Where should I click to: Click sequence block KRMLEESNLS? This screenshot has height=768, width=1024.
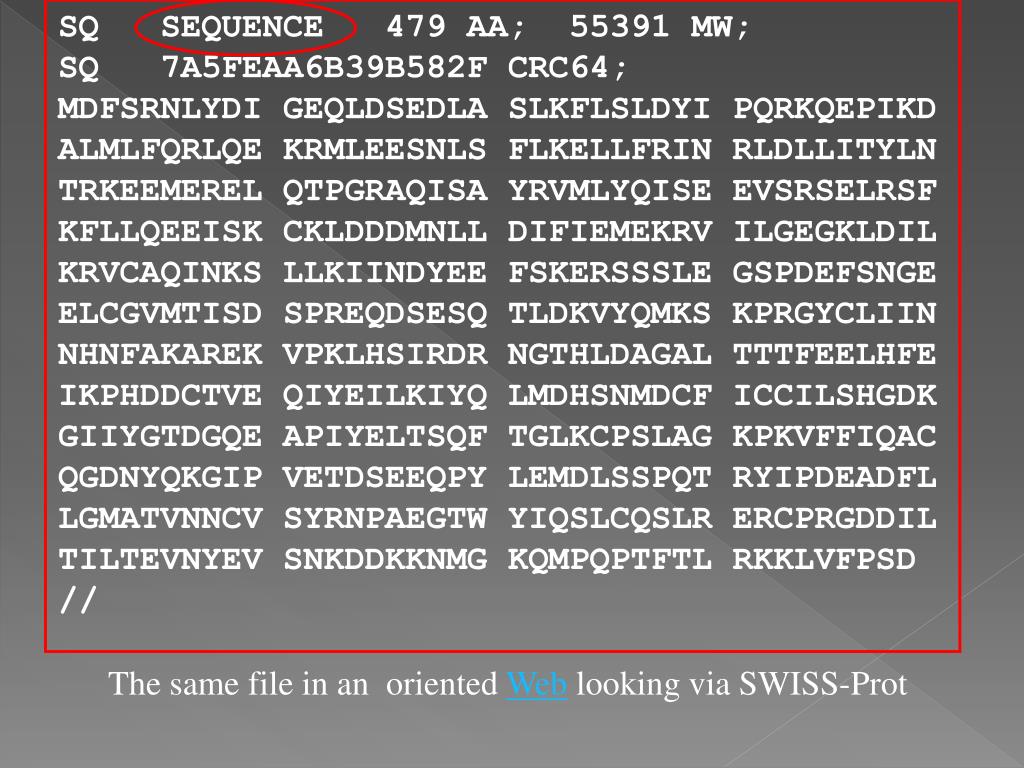click(385, 150)
